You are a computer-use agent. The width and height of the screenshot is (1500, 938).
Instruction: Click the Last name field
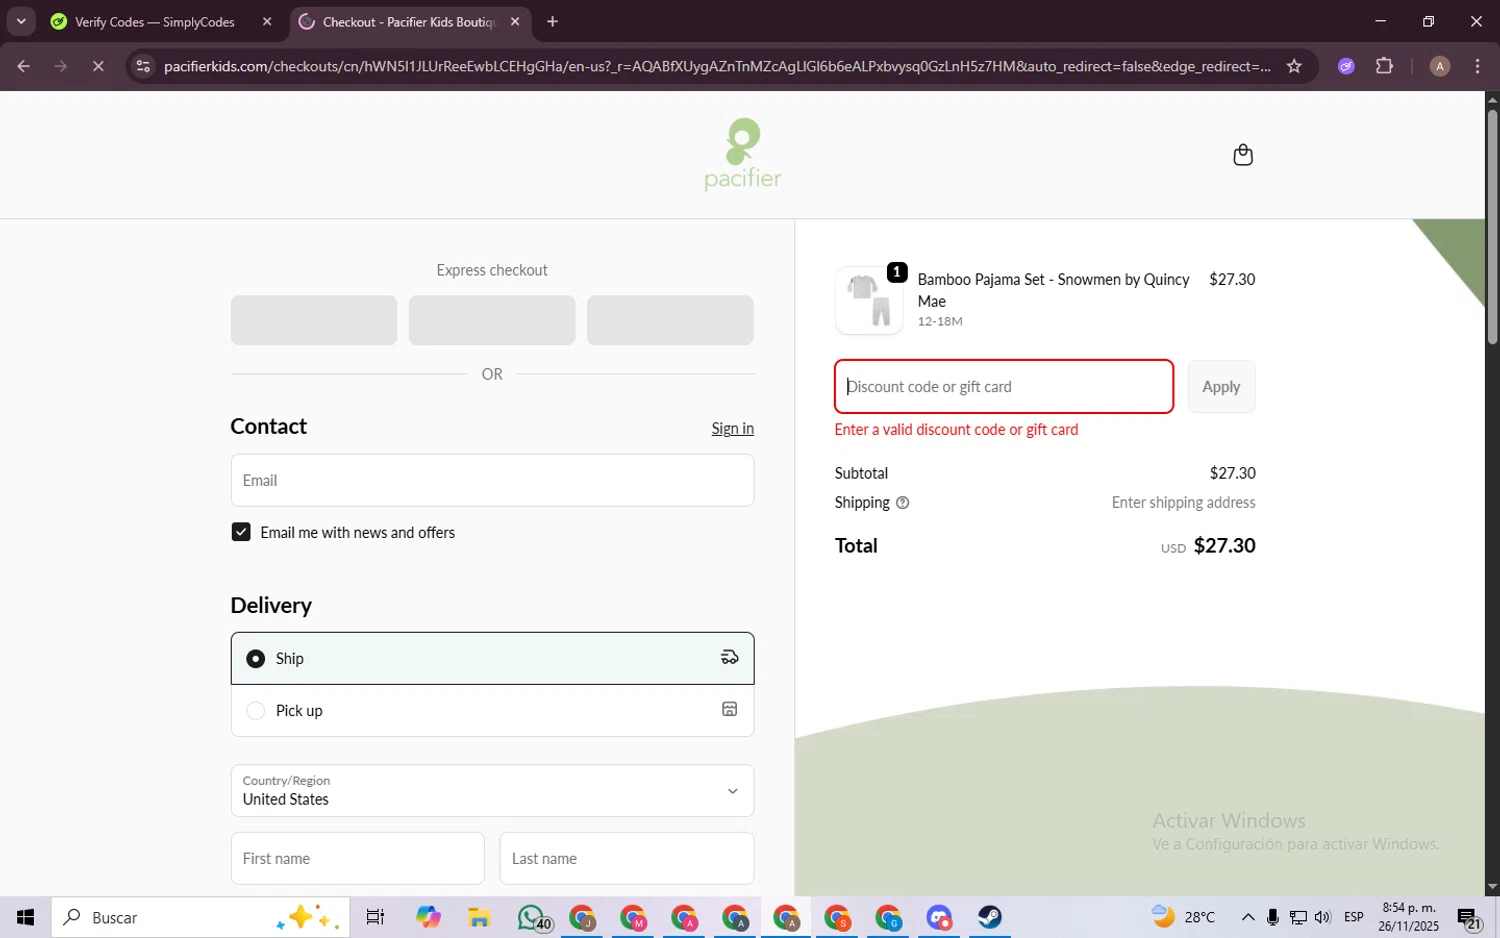click(626, 859)
